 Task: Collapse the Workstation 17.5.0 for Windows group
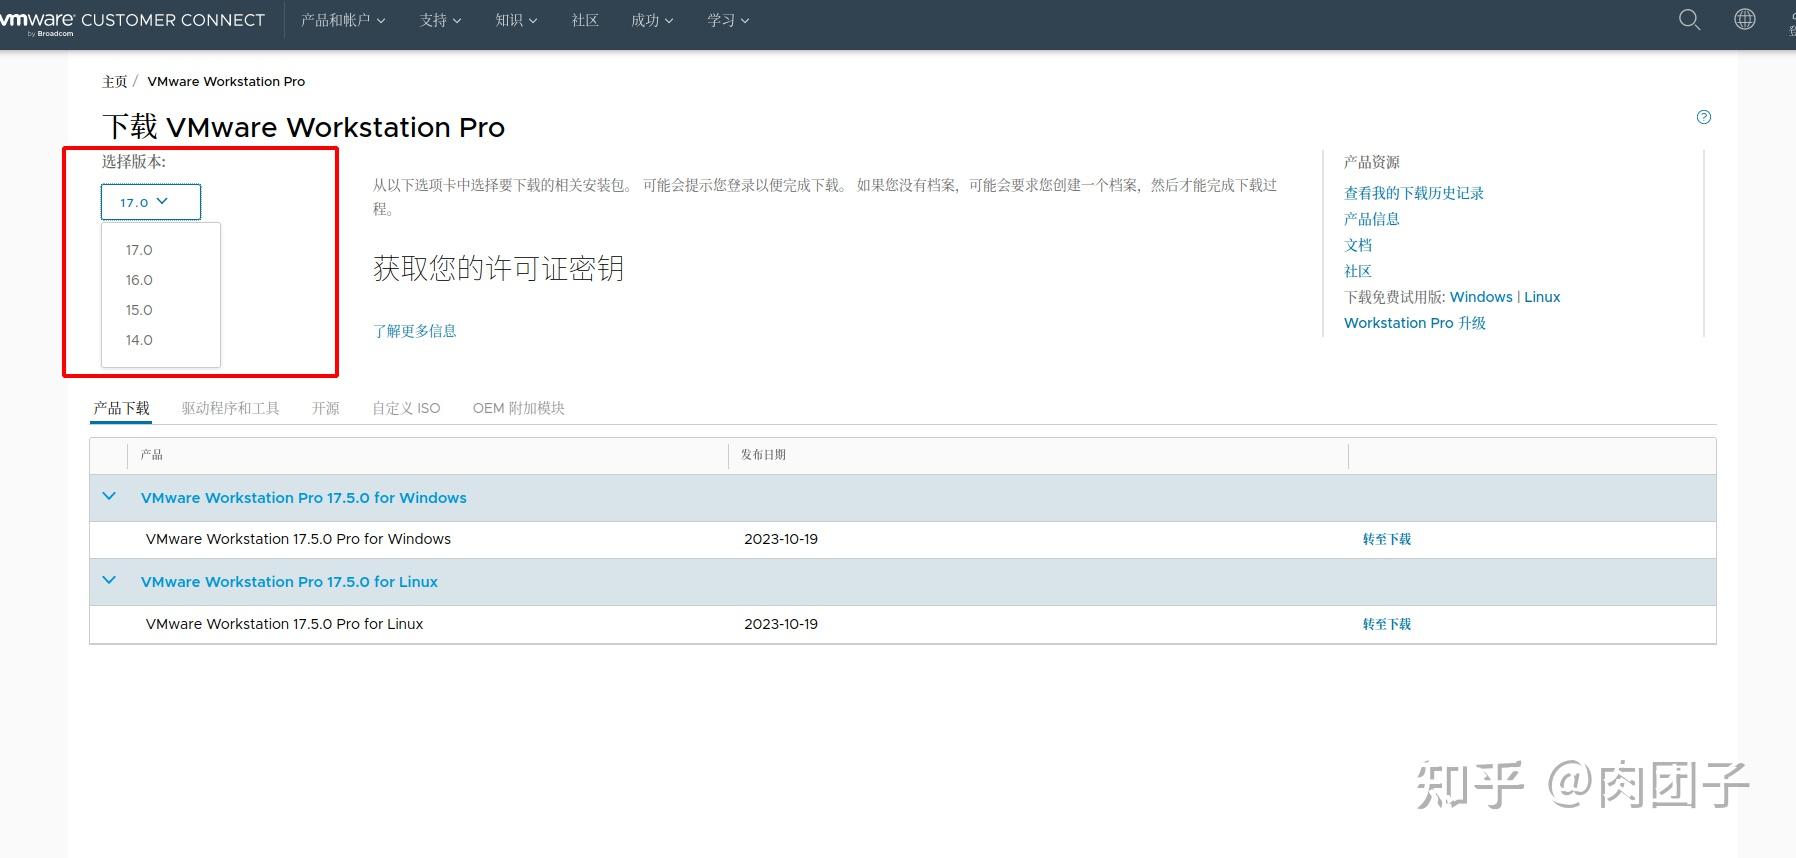click(x=109, y=496)
